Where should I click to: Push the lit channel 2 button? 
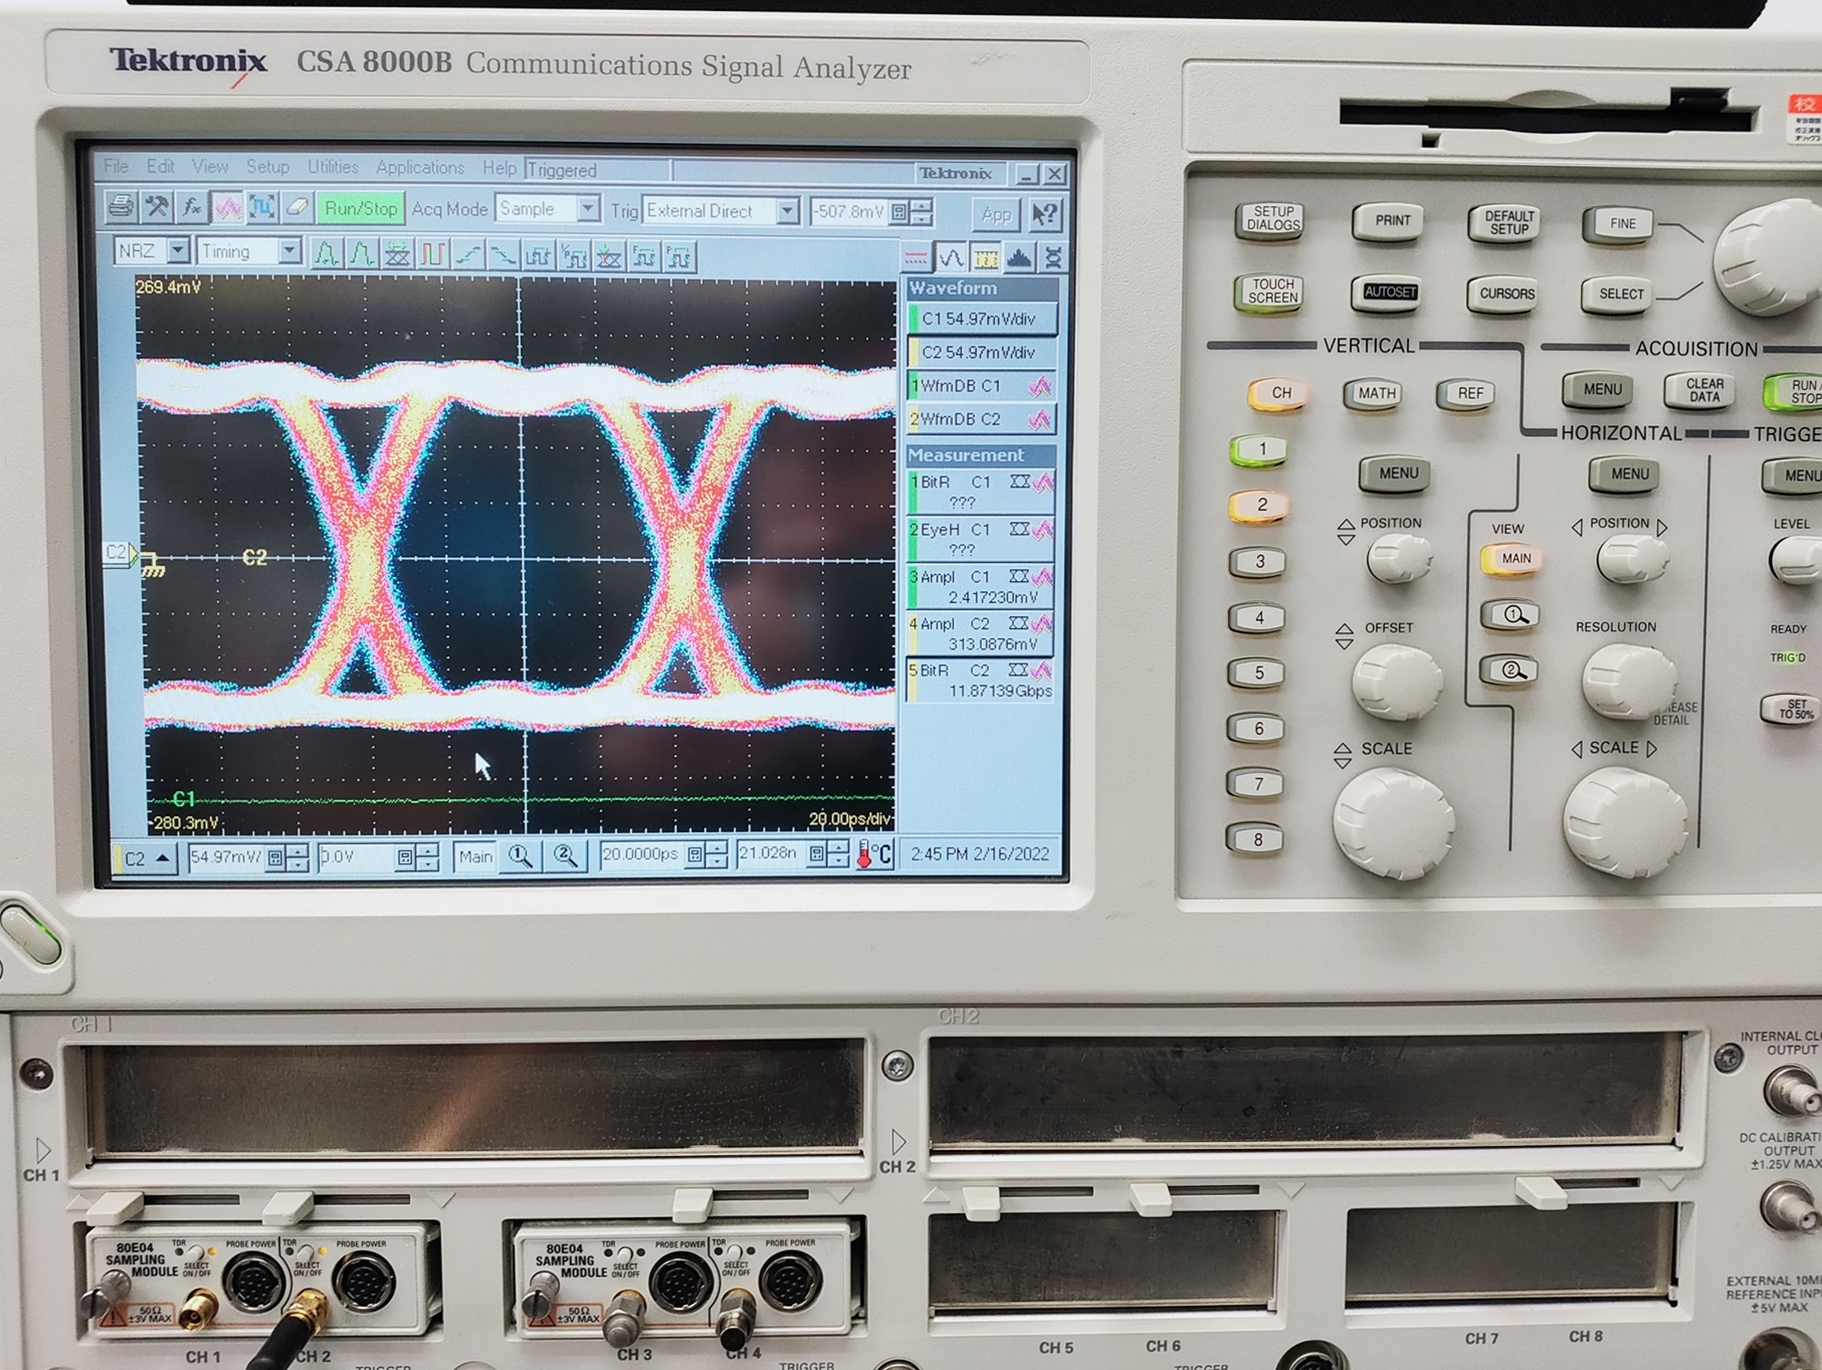1260,505
